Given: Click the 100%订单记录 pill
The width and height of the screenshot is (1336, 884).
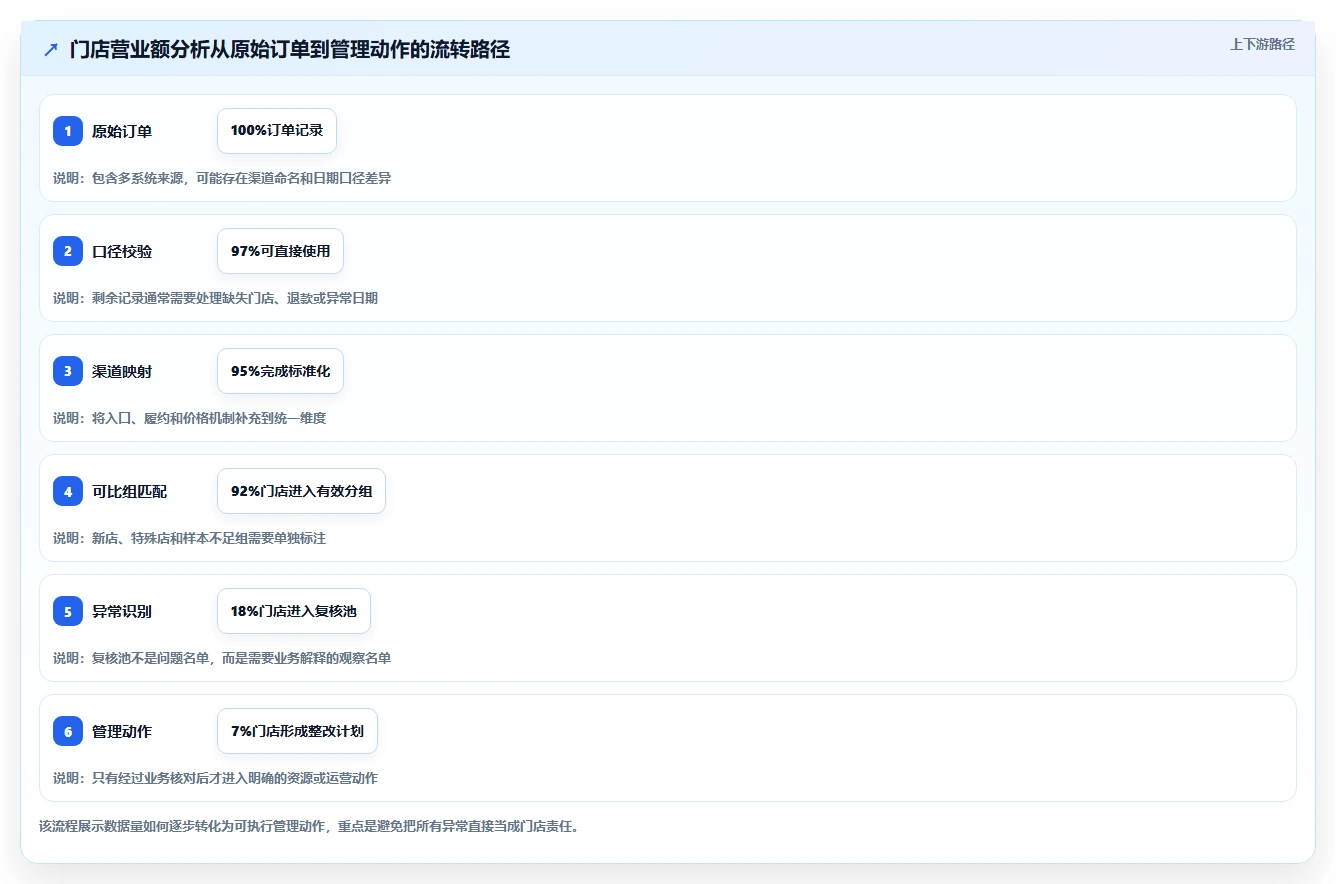Looking at the screenshot, I should [277, 131].
